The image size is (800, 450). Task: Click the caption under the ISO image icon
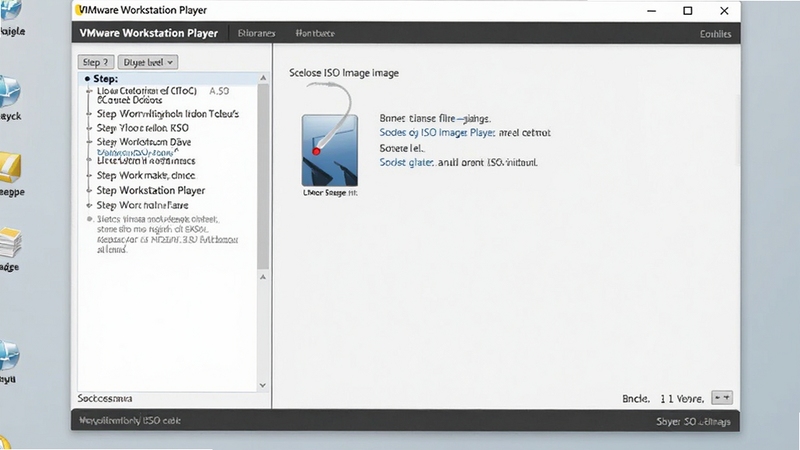click(x=330, y=193)
